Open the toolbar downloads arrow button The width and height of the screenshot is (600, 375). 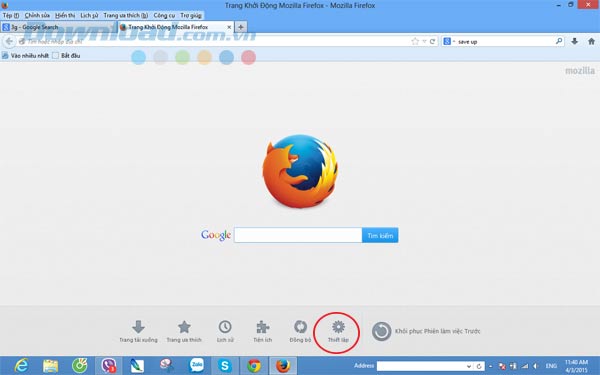click(x=574, y=41)
